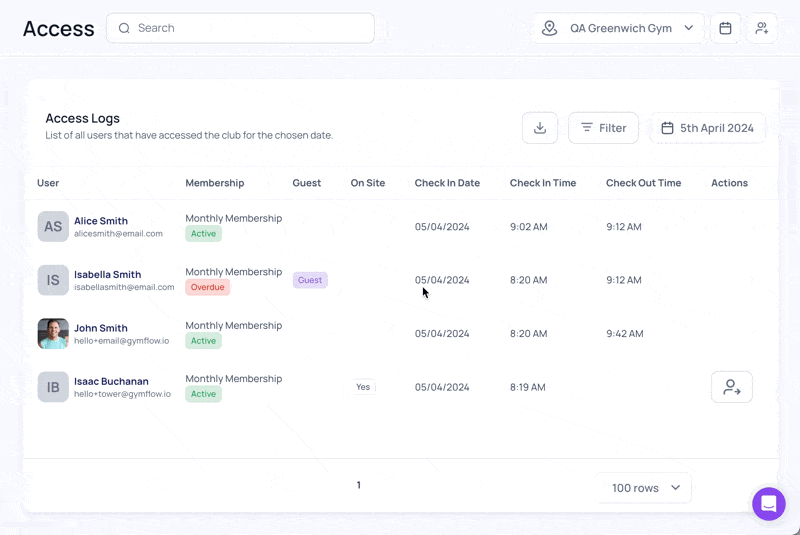Click the Guest badge on Isabella Smith
Image resolution: width=800 pixels, height=535 pixels.
[310, 280]
